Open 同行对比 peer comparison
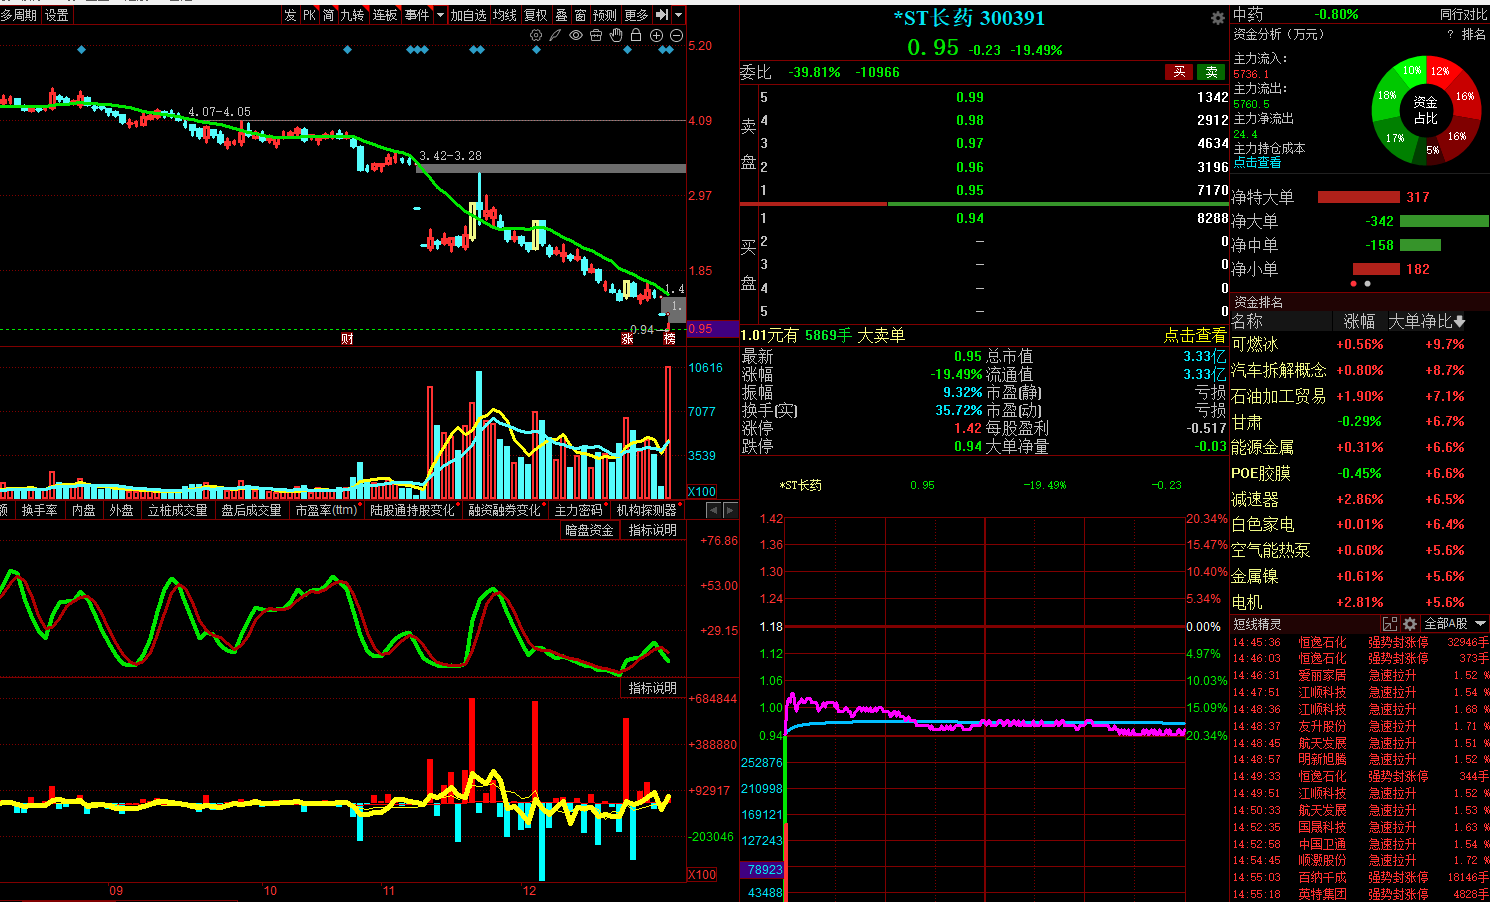This screenshot has width=1490, height=902. 1464,15
